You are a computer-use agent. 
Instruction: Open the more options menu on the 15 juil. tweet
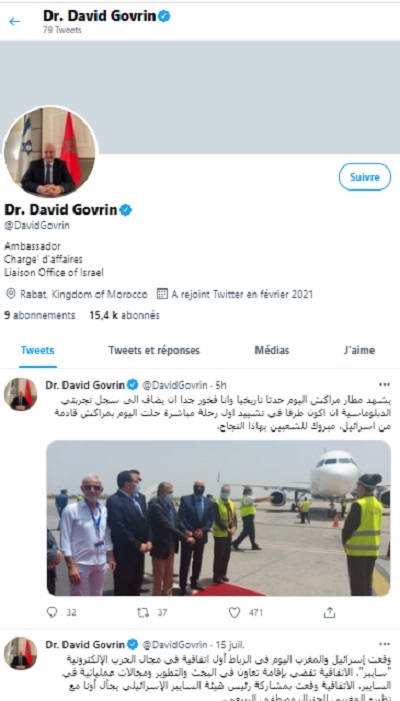coord(384,644)
